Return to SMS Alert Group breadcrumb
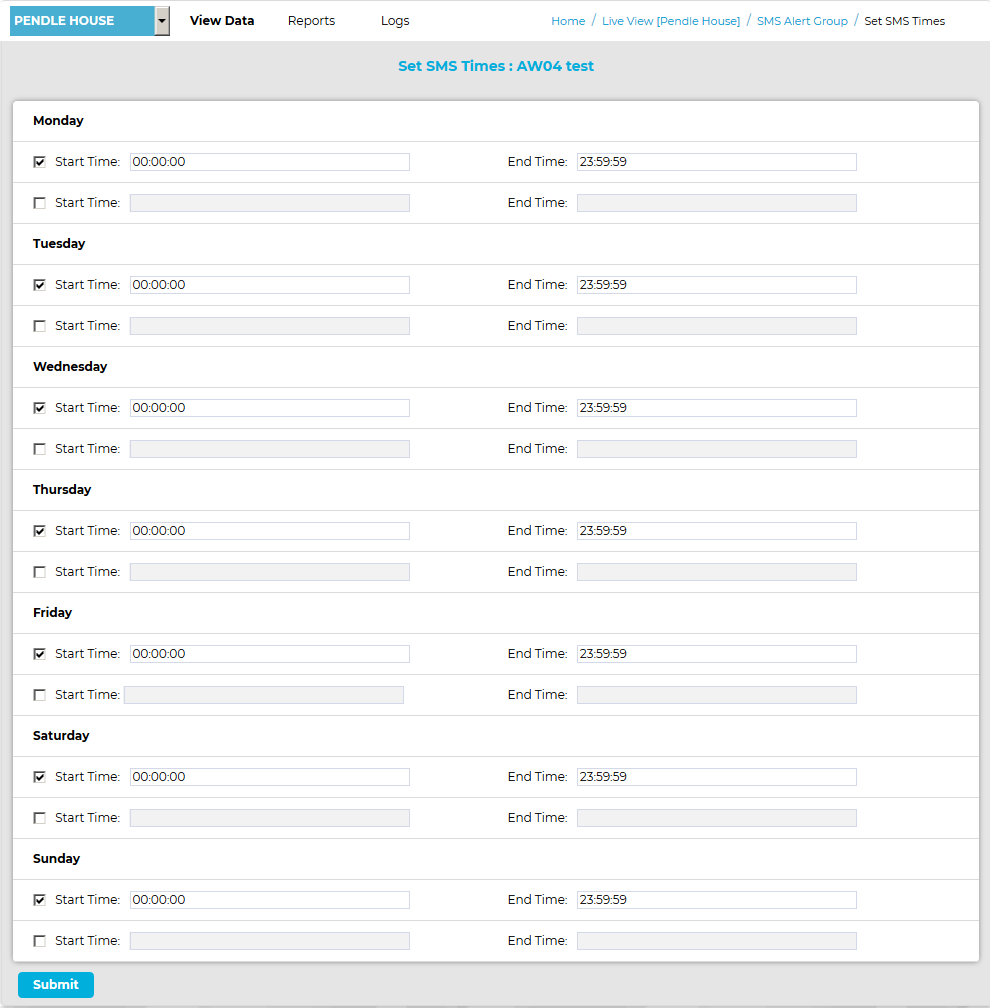The height and width of the screenshot is (1008, 990). coord(802,21)
